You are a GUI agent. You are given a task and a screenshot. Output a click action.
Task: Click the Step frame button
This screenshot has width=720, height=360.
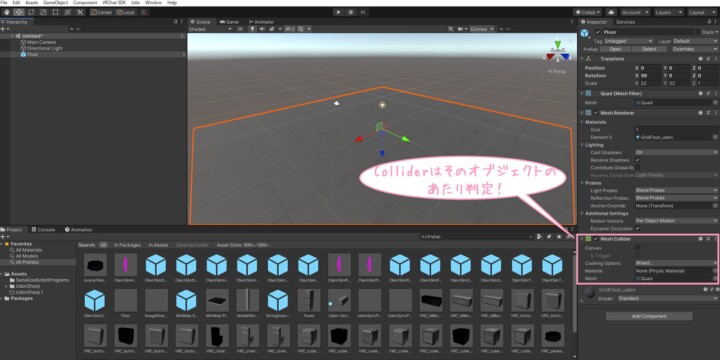click(x=363, y=12)
